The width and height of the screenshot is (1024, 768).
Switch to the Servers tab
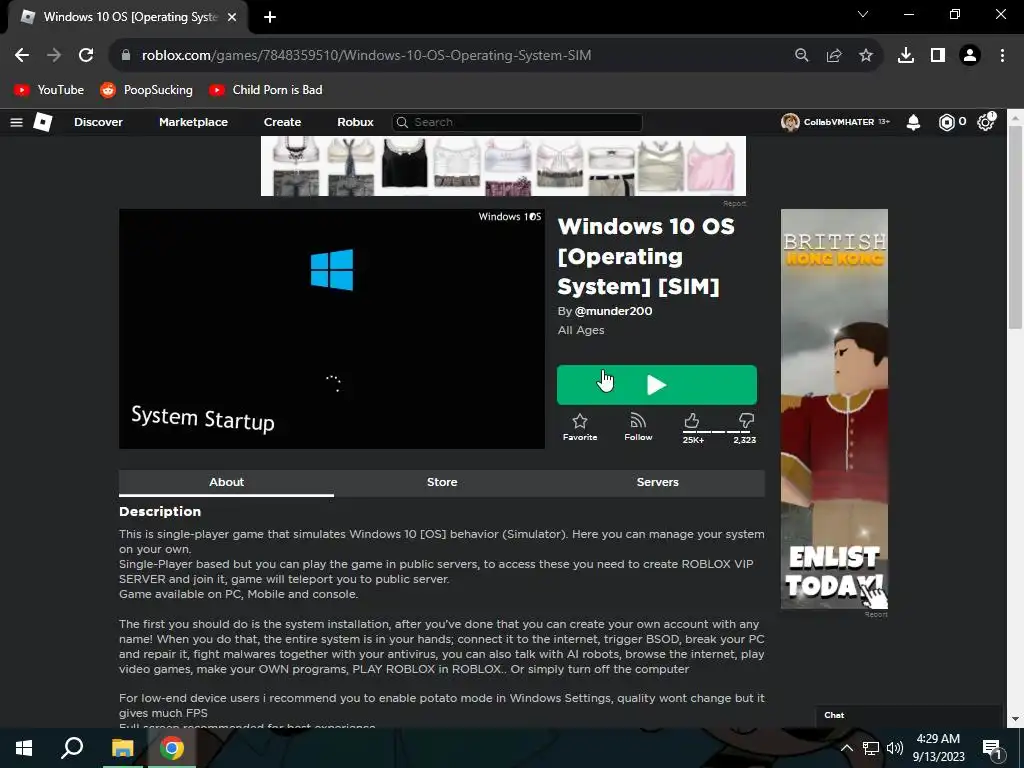coord(658,483)
